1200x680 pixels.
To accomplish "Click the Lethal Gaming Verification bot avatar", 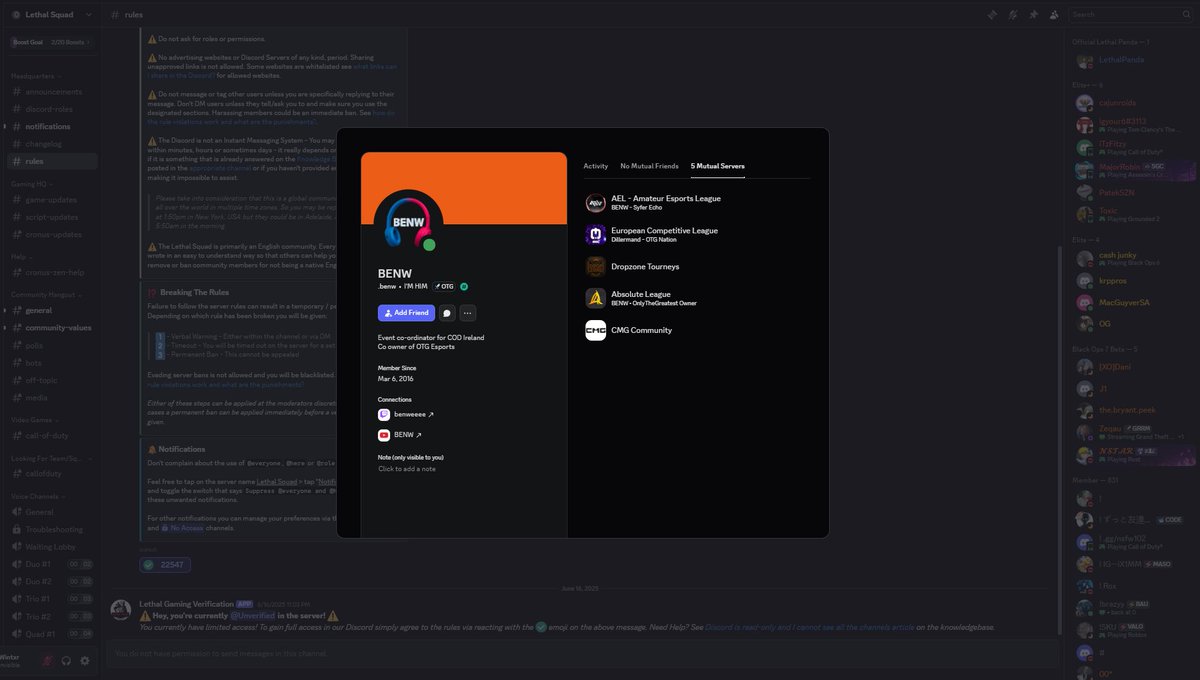I will [x=121, y=610].
